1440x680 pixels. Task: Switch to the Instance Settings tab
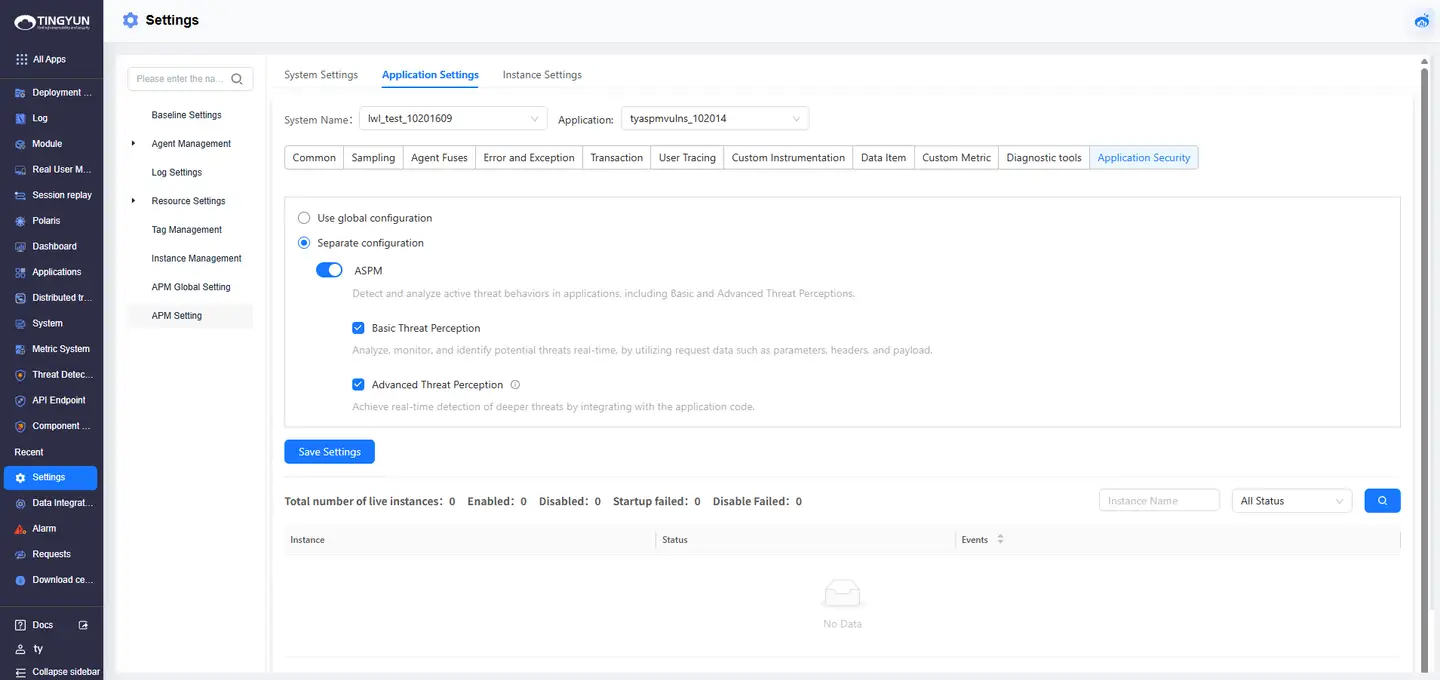(542, 75)
